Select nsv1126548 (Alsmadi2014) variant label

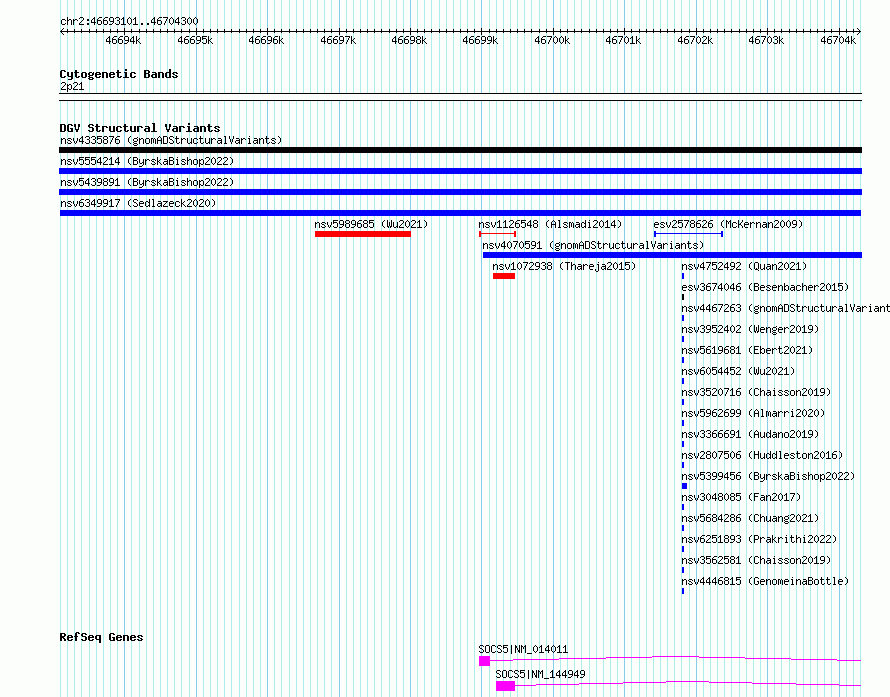click(550, 224)
